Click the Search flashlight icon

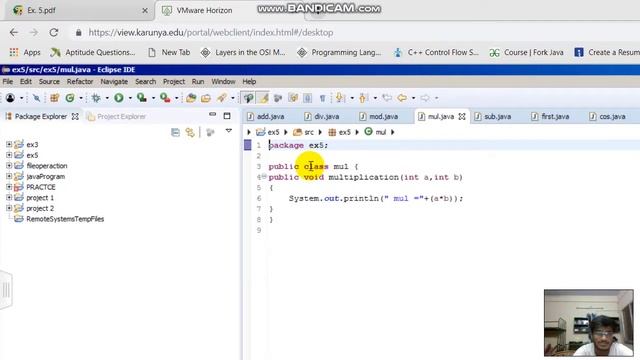click(x=222, y=98)
